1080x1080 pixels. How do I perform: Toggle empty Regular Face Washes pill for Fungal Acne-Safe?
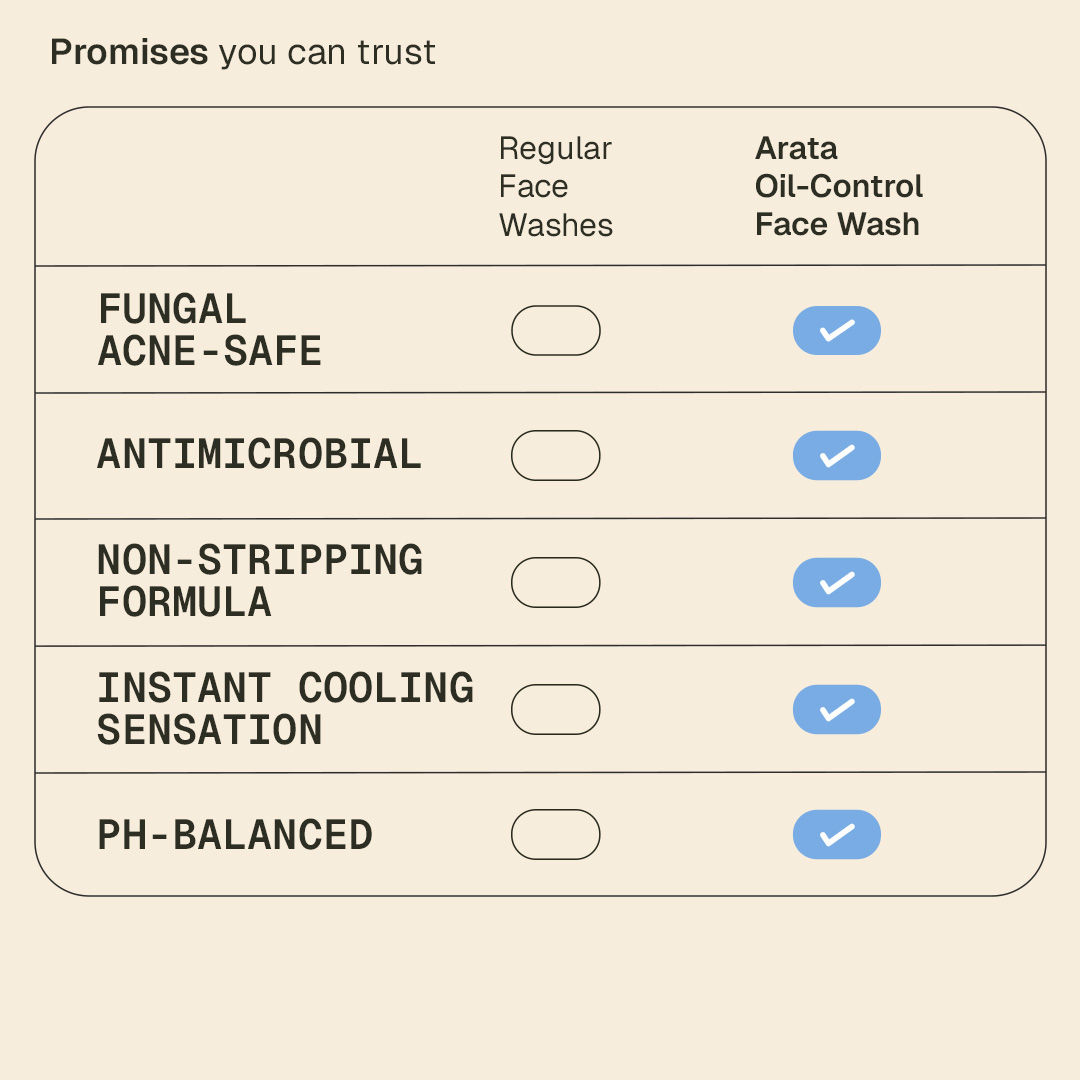555,331
